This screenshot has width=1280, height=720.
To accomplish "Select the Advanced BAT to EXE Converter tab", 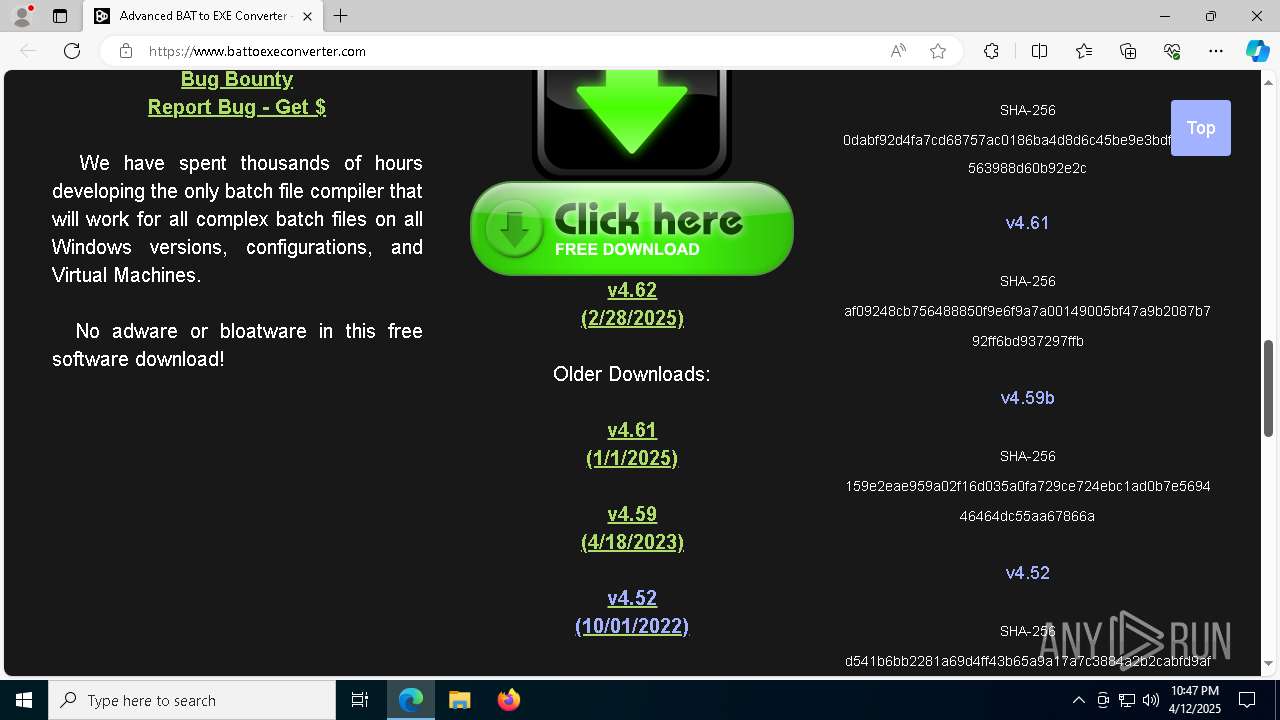I will tap(203, 16).
